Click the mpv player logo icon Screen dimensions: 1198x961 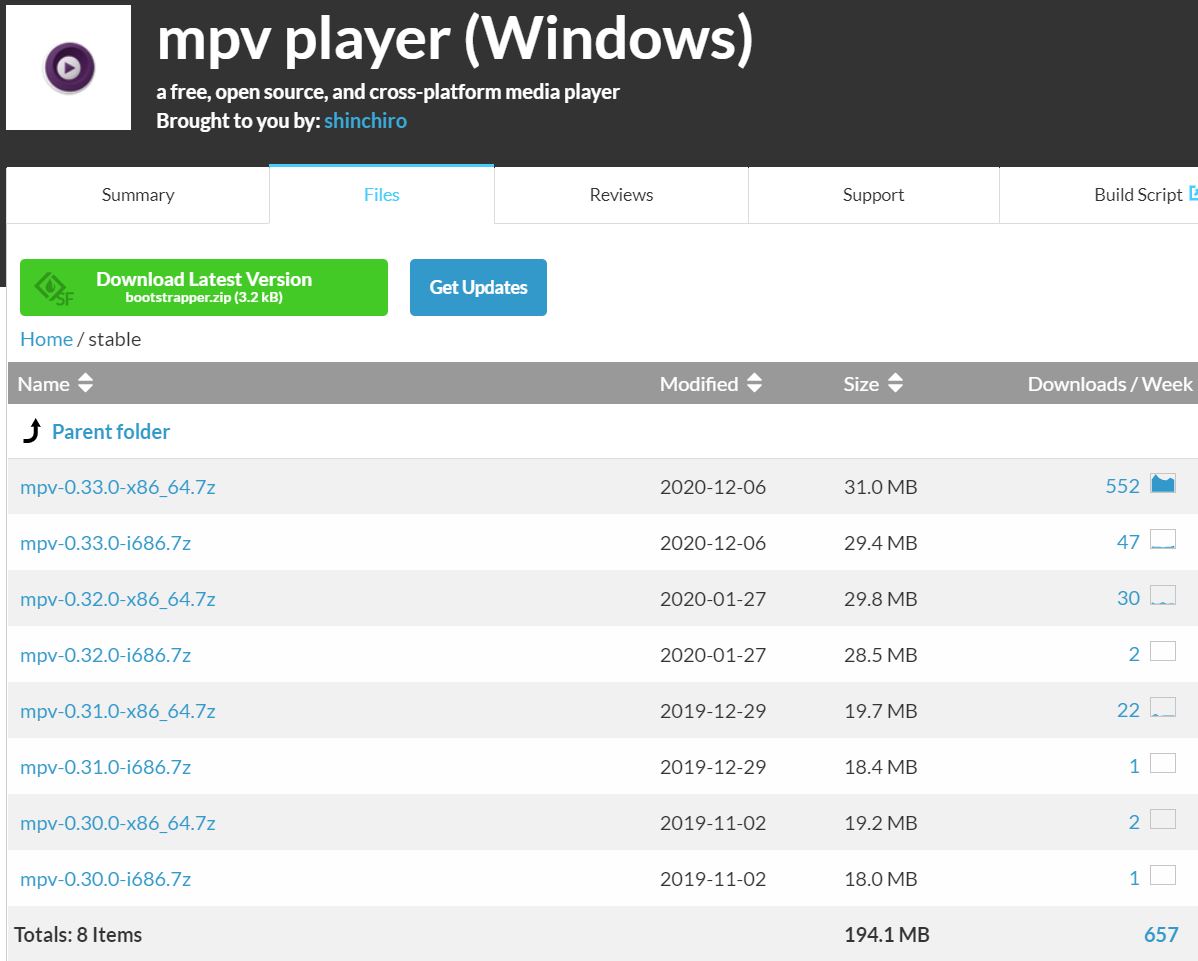(69, 67)
